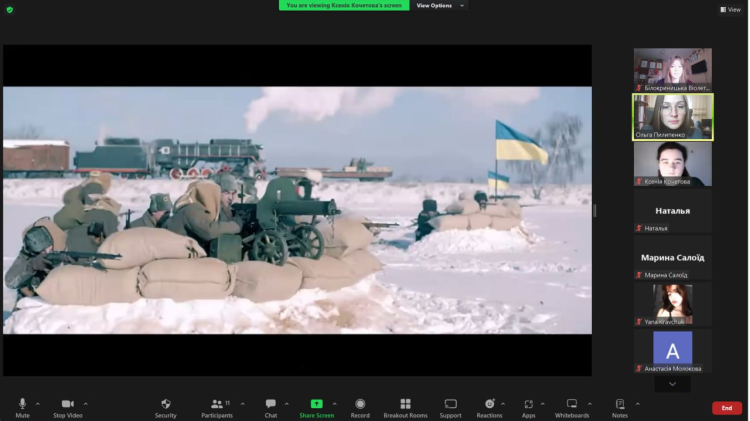Stop Video camera toggle
This screenshot has height=421, width=750.
67,405
